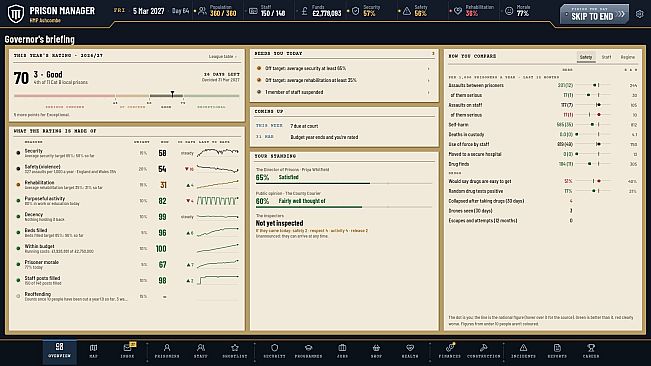This screenshot has width=651, height=366.
Task: Click the '5 Mar 2027' date in top bar
Action: click(149, 11)
